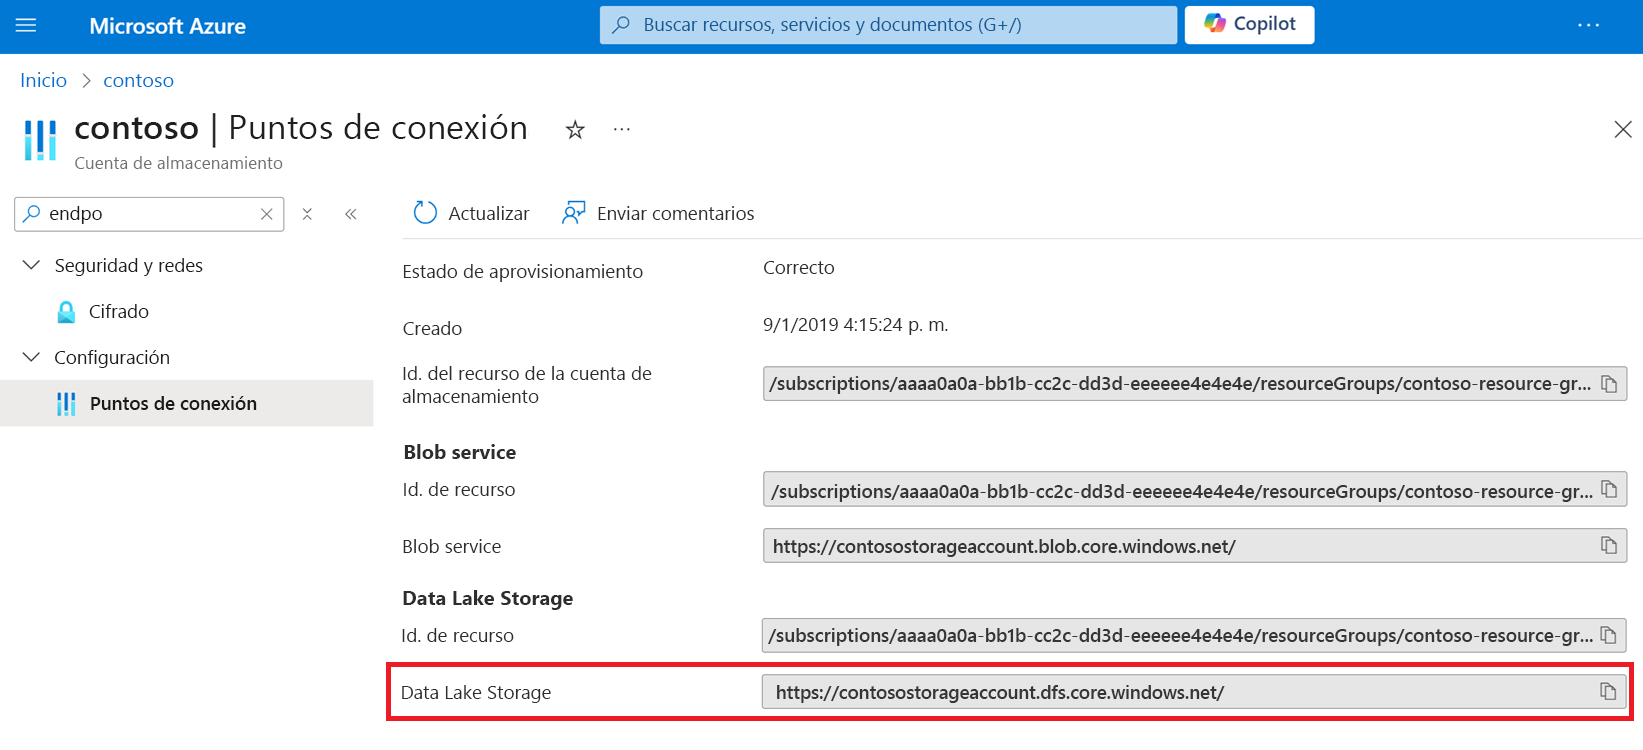This screenshot has width=1643, height=750.
Task: Copy the Blob service resource ID
Action: 1609,490
